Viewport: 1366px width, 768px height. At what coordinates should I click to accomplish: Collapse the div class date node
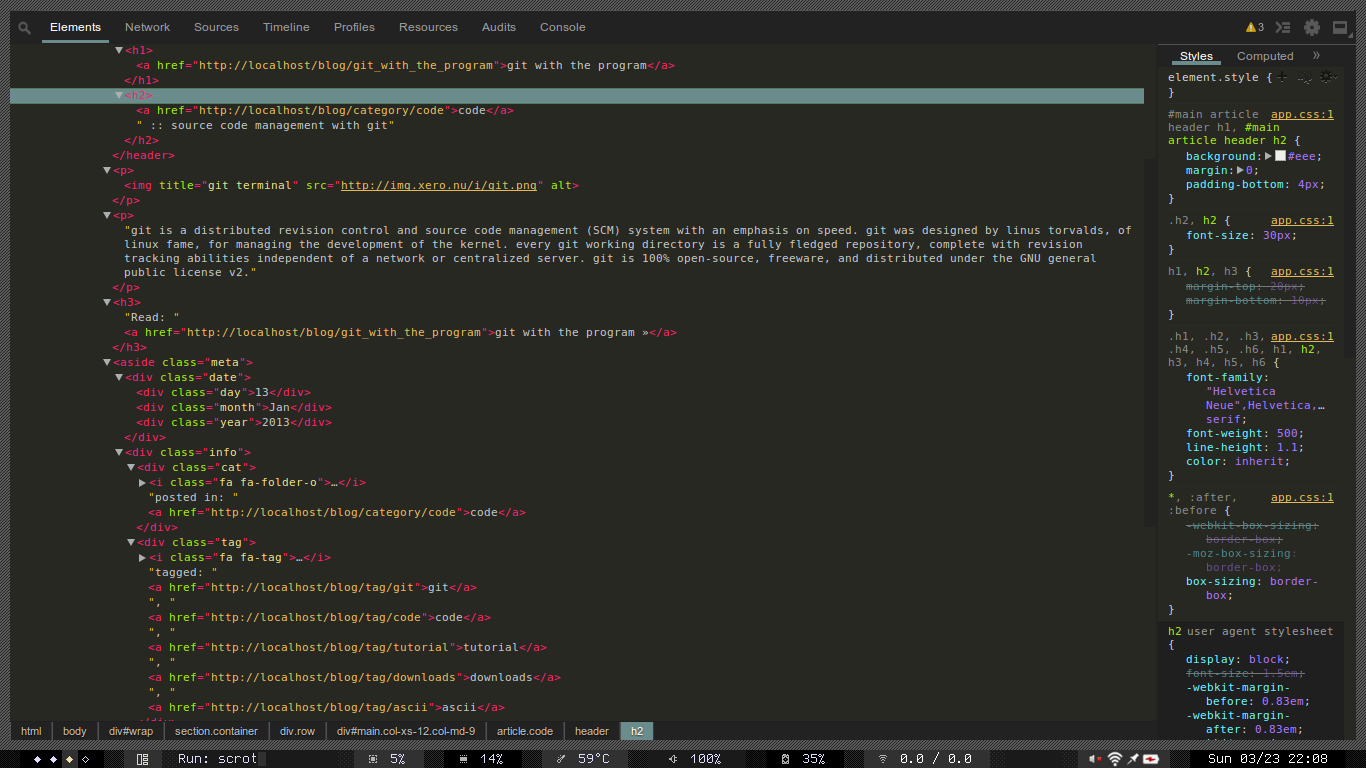pyautogui.click(x=119, y=377)
